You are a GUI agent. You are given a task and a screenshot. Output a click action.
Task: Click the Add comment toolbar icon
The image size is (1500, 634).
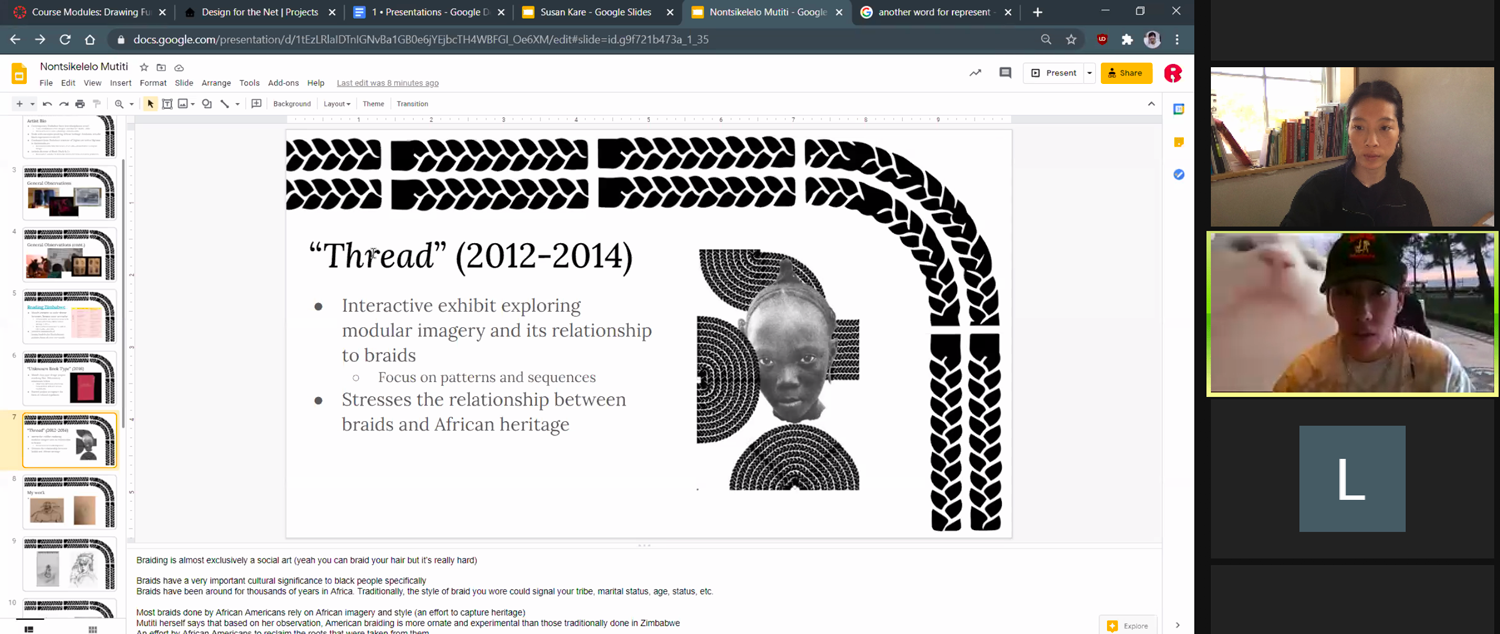(x=256, y=104)
